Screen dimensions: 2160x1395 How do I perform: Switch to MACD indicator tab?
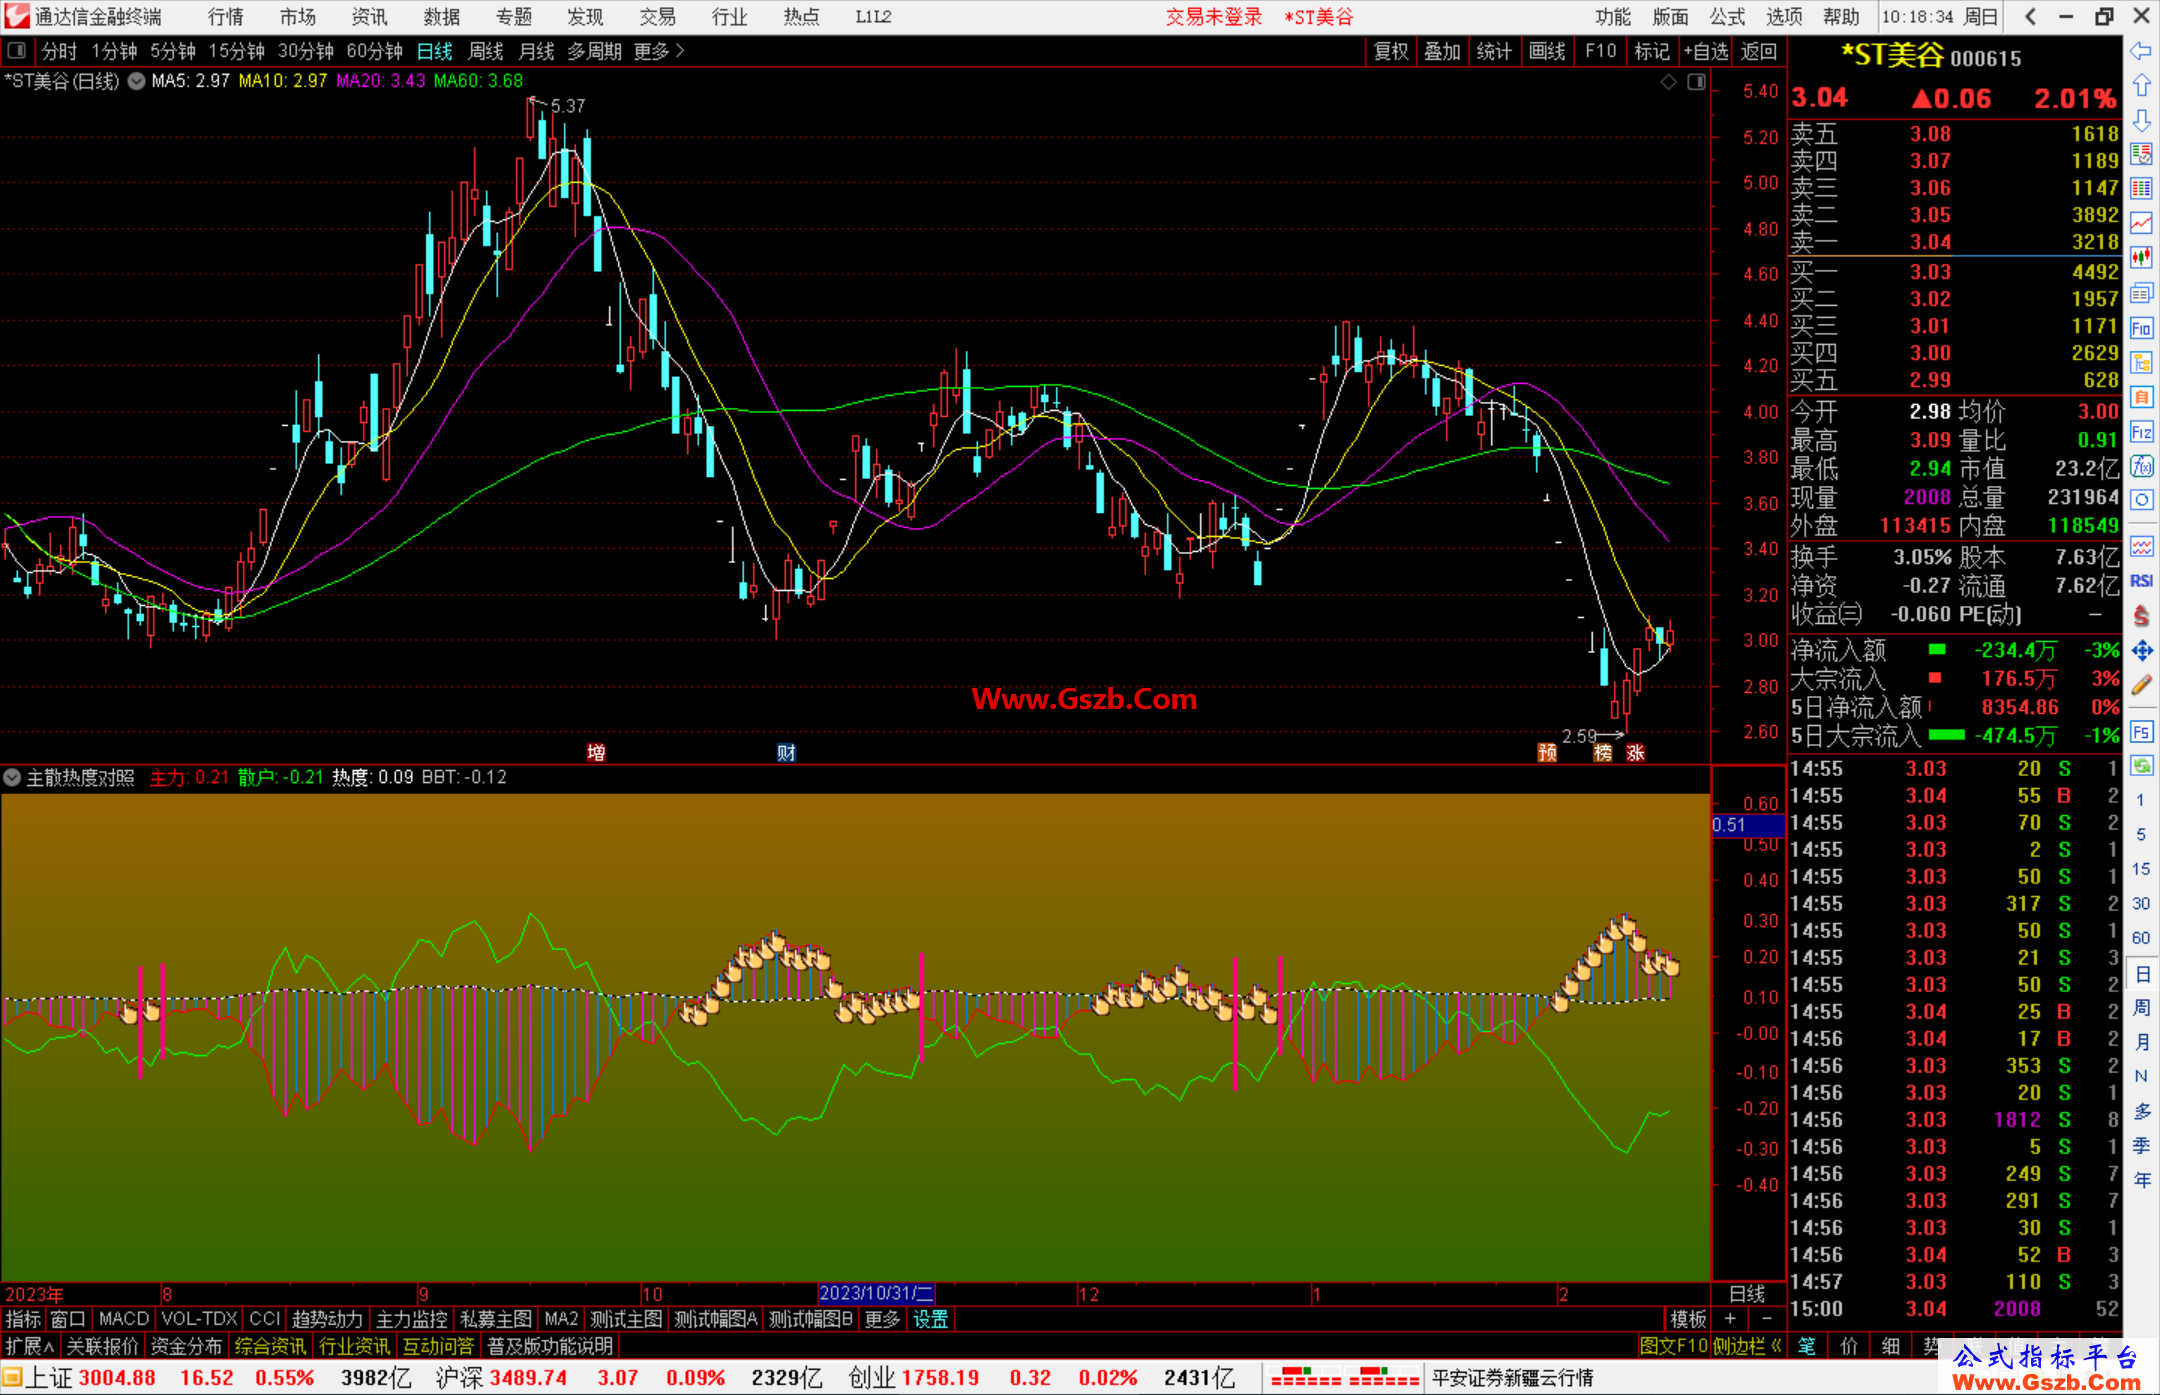[x=123, y=1319]
